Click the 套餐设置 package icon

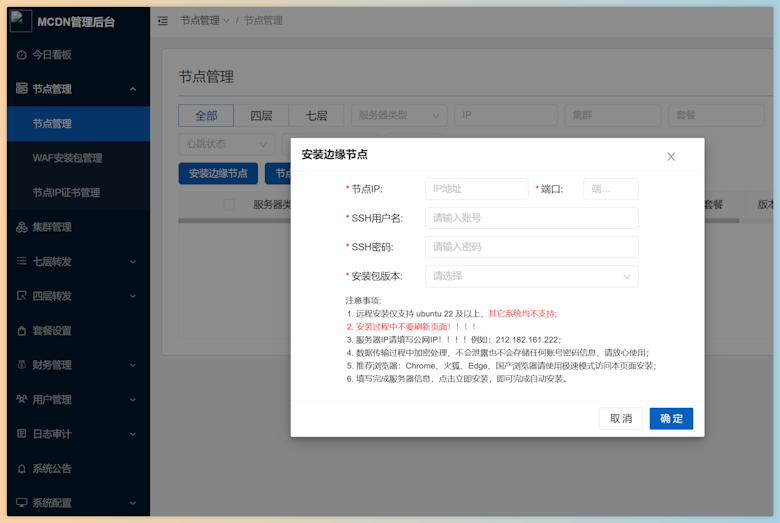click(21, 331)
